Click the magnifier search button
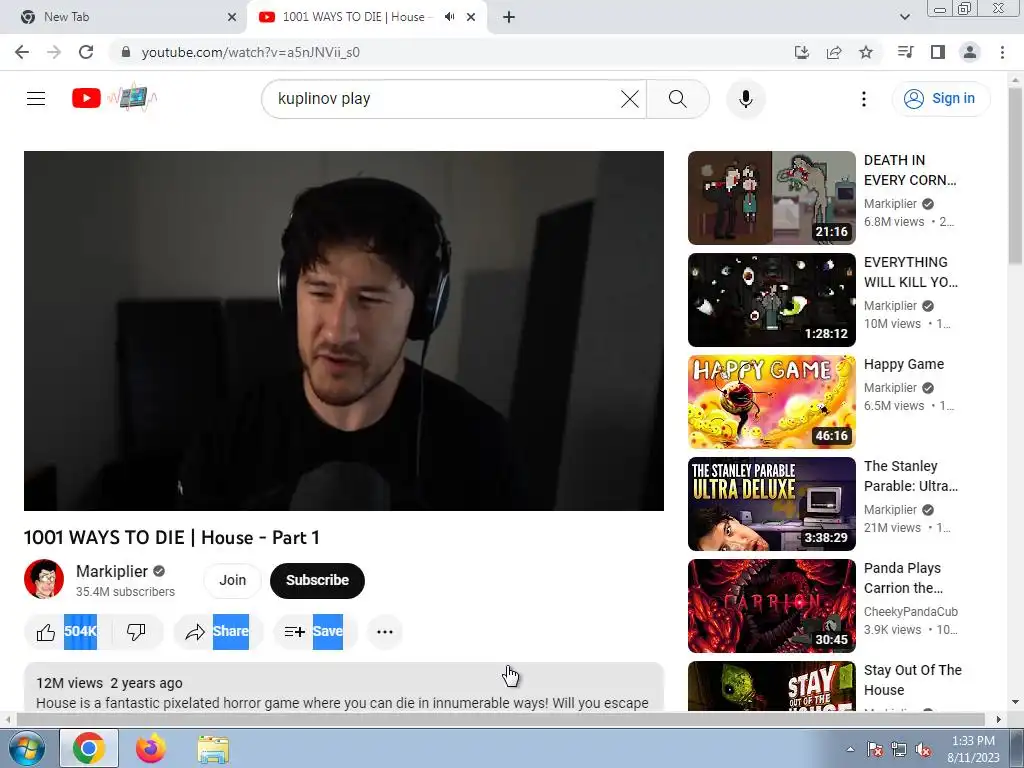 pos(678,99)
